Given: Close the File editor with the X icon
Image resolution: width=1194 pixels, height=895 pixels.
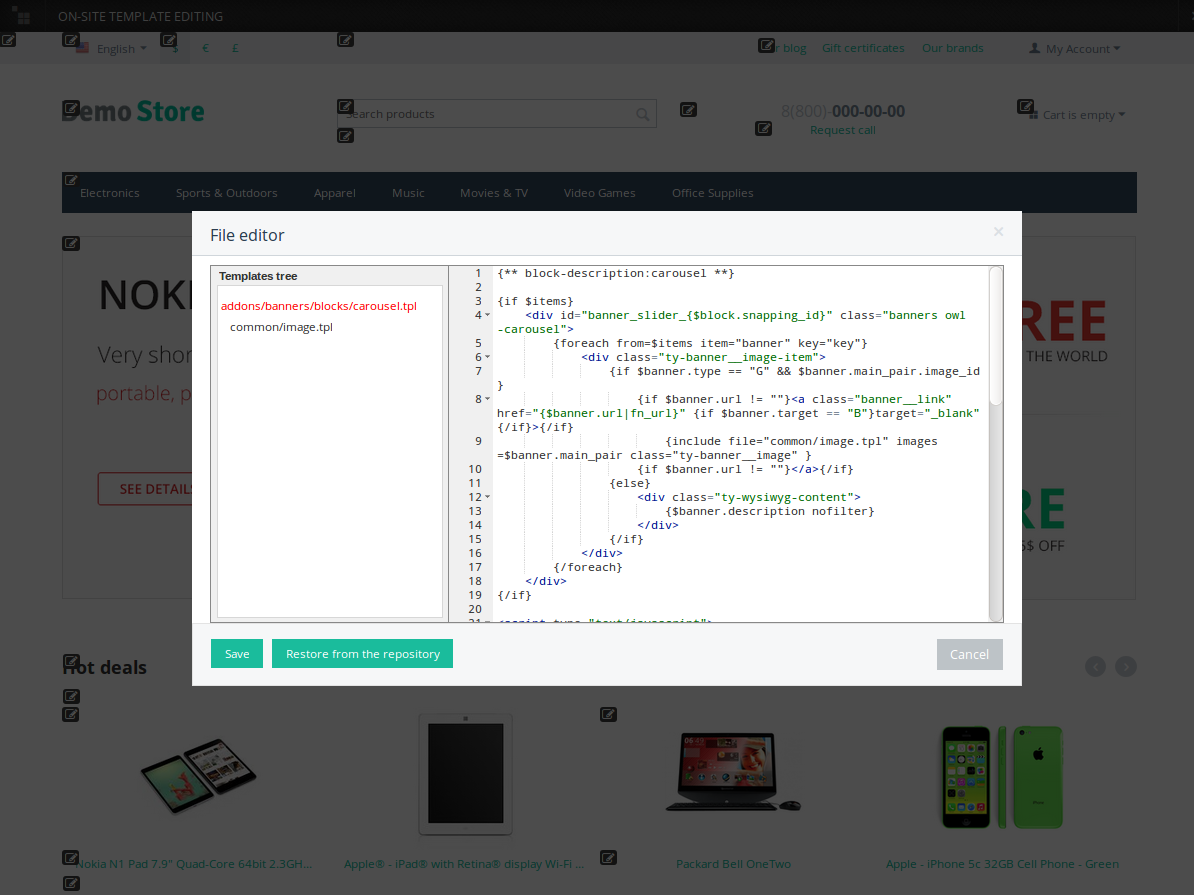Looking at the screenshot, I should pos(998,232).
